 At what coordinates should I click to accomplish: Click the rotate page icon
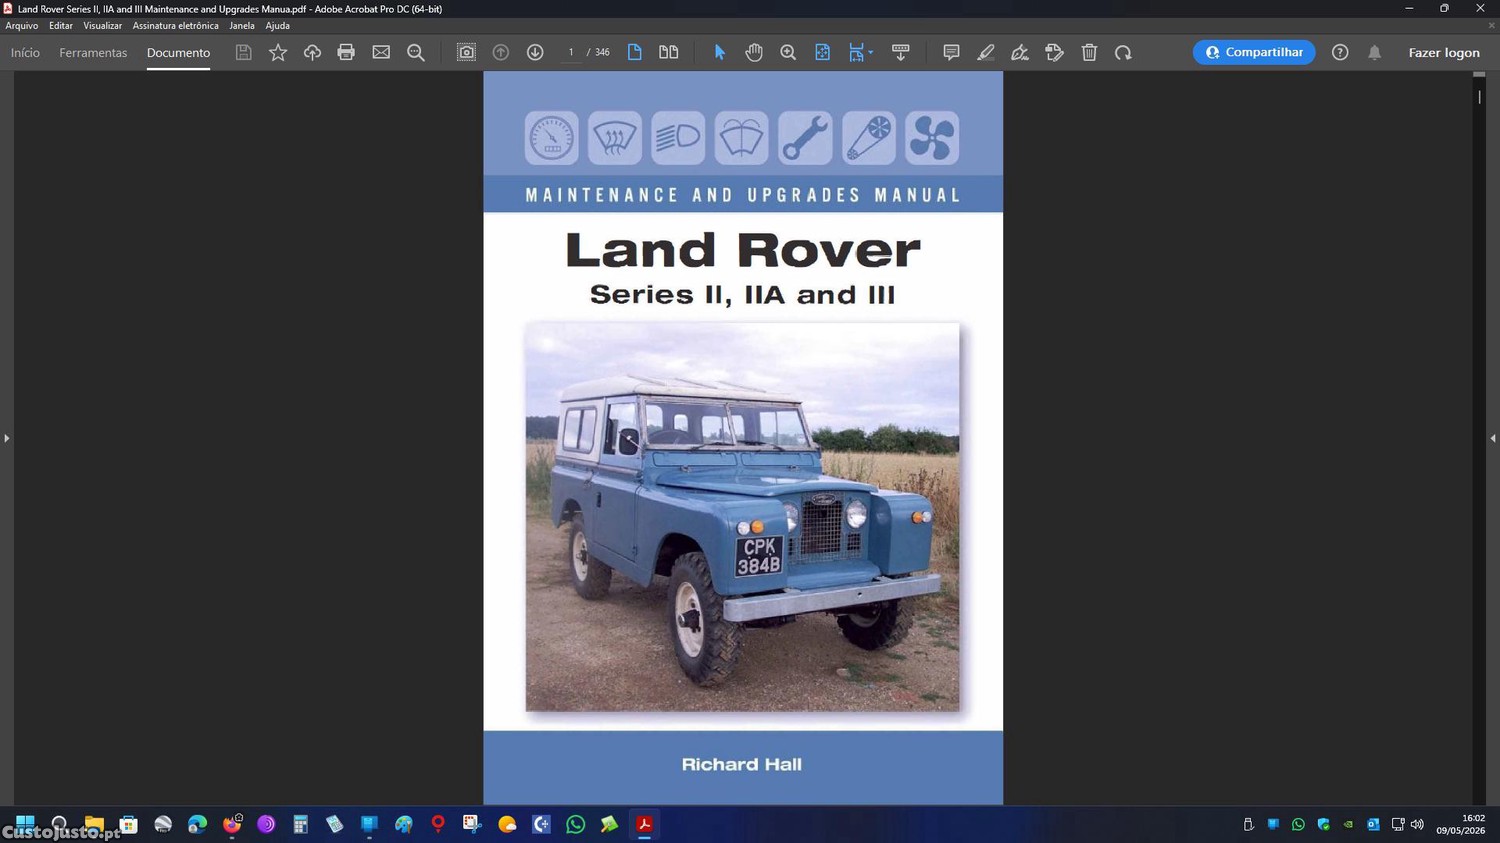(x=1123, y=52)
